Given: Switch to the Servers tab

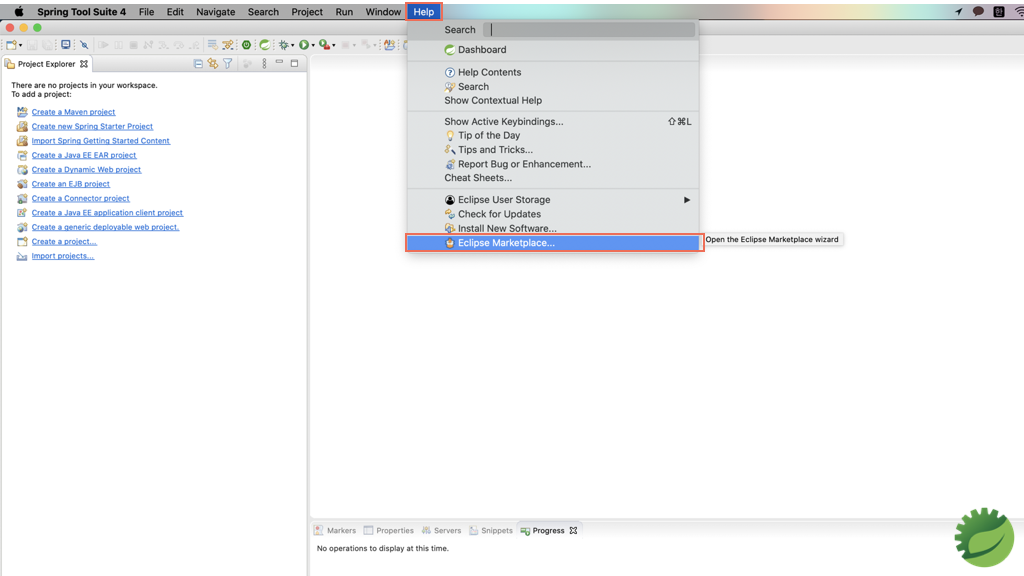Looking at the screenshot, I should pyautogui.click(x=441, y=530).
